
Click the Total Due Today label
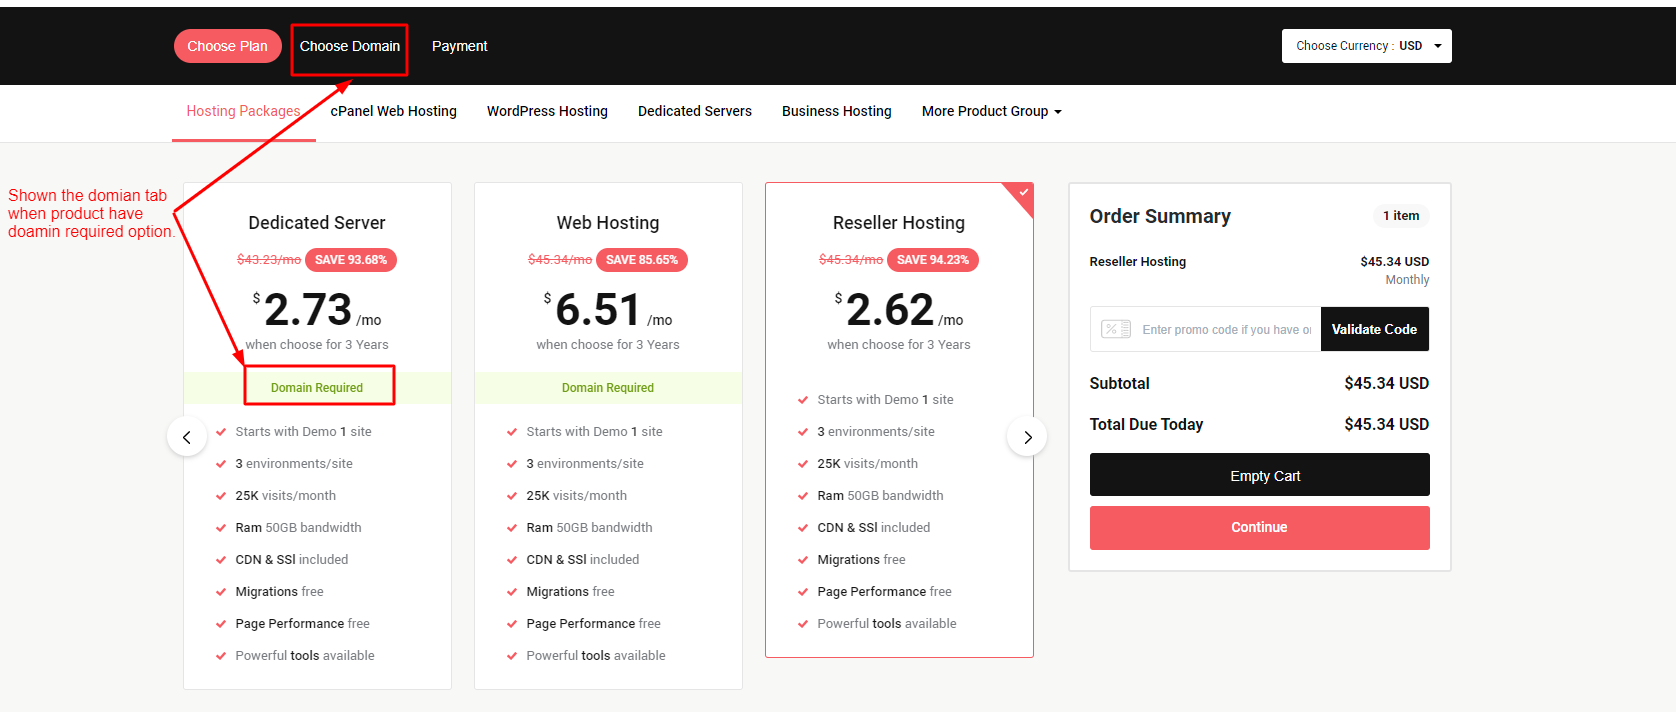[x=1146, y=424]
